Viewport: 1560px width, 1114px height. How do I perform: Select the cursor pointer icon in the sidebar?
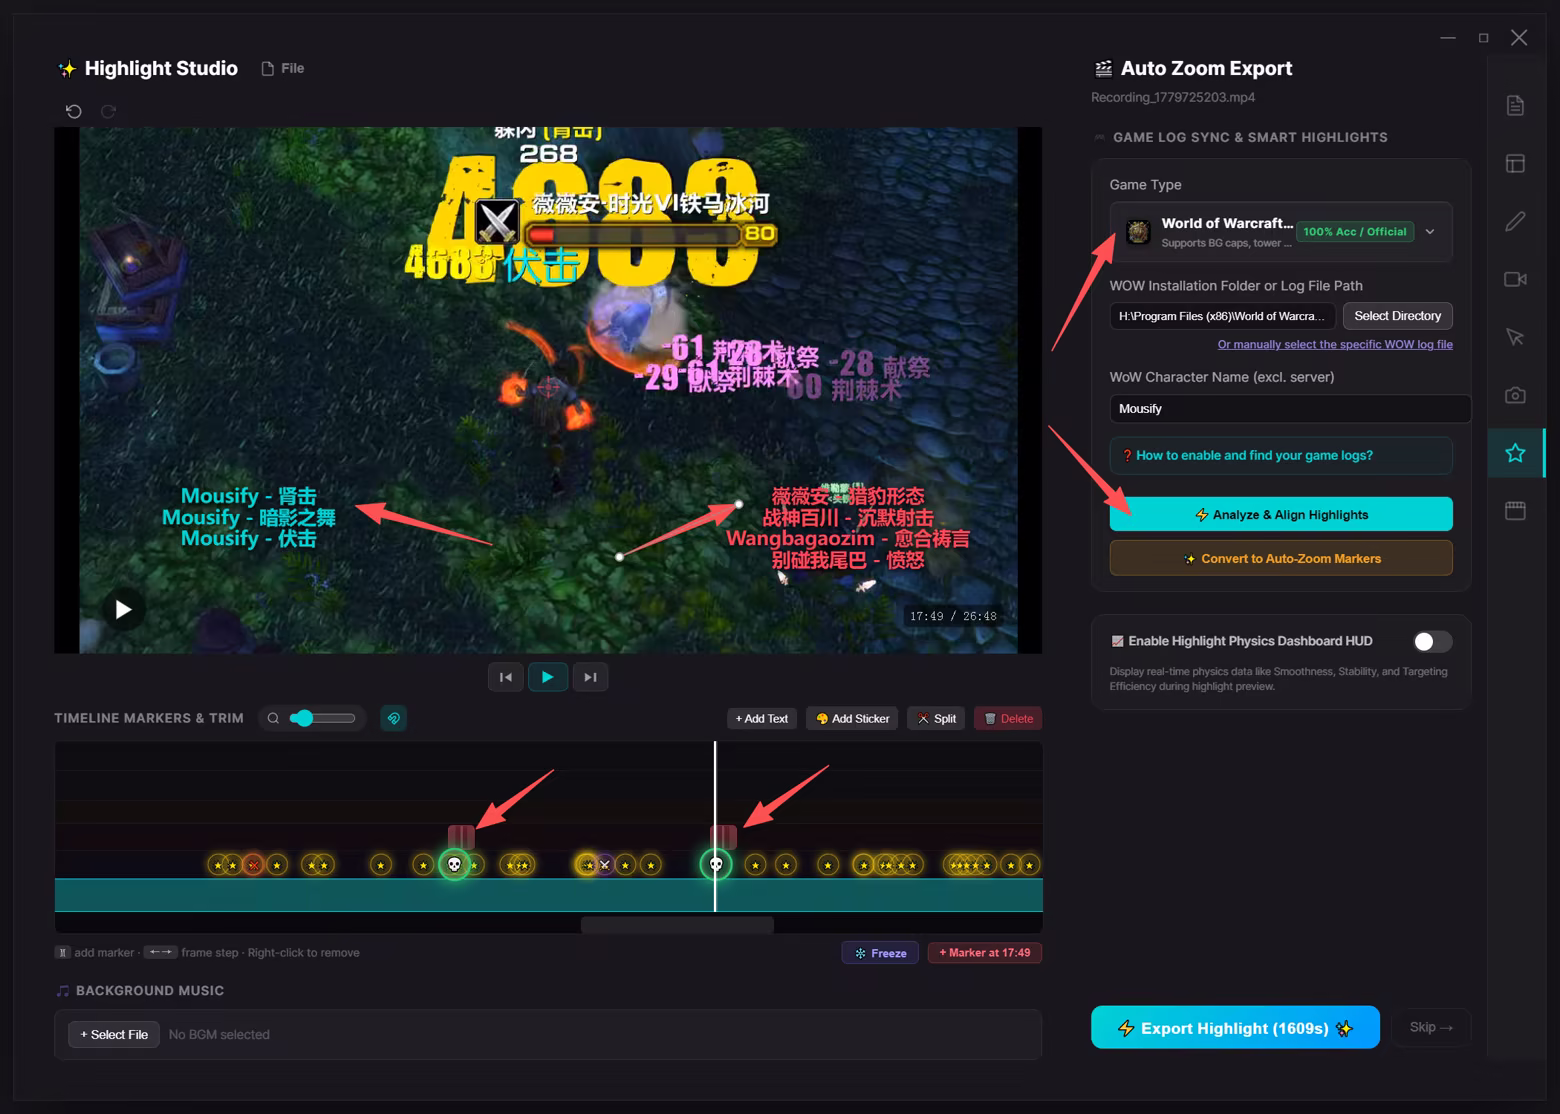pyautogui.click(x=1515, y=338)
